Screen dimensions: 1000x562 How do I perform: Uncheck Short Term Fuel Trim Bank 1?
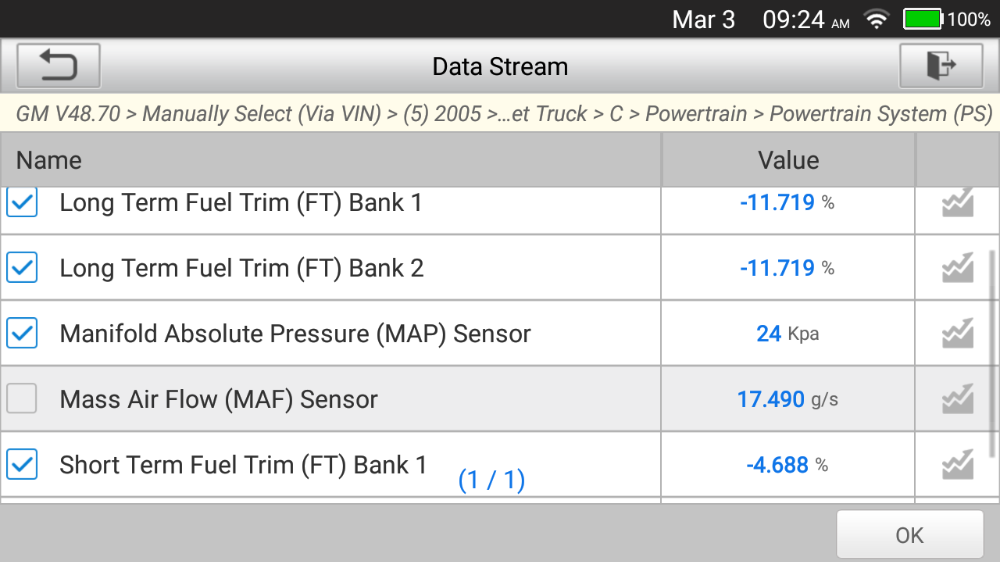(x=22, y=465)
